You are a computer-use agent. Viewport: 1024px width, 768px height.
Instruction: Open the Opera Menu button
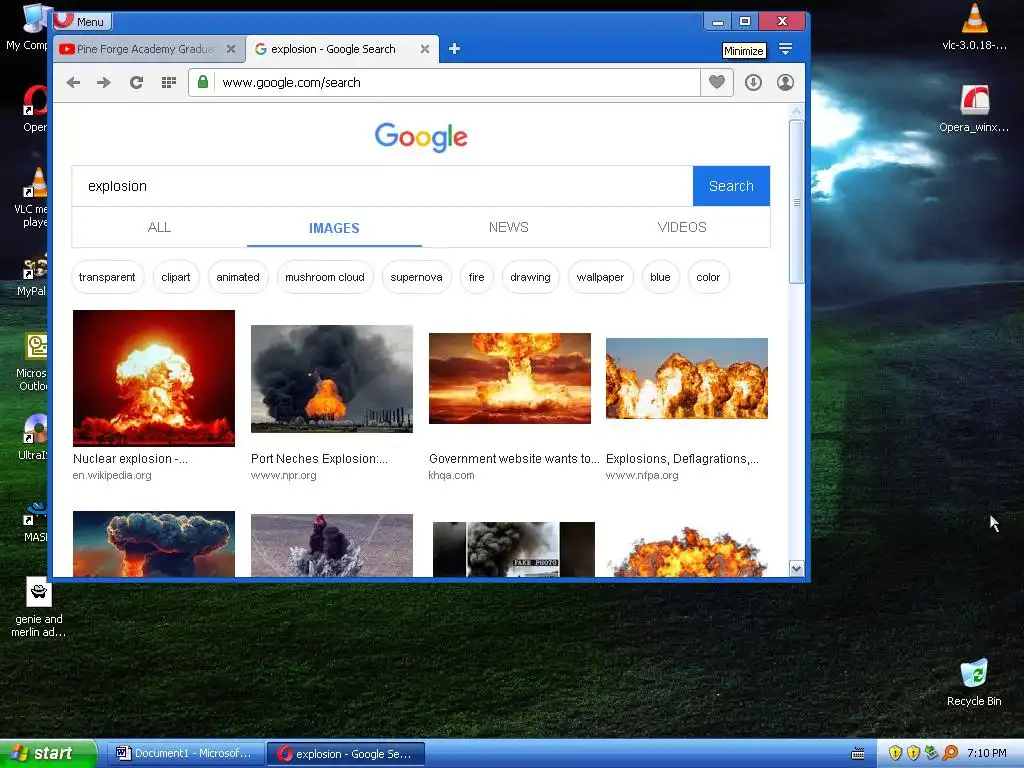coord(82,21)
